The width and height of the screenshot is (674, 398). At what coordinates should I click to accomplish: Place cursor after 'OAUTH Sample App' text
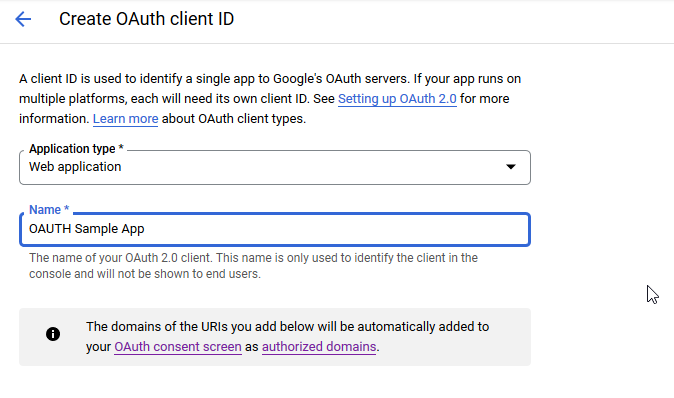(x=145, y=229)
